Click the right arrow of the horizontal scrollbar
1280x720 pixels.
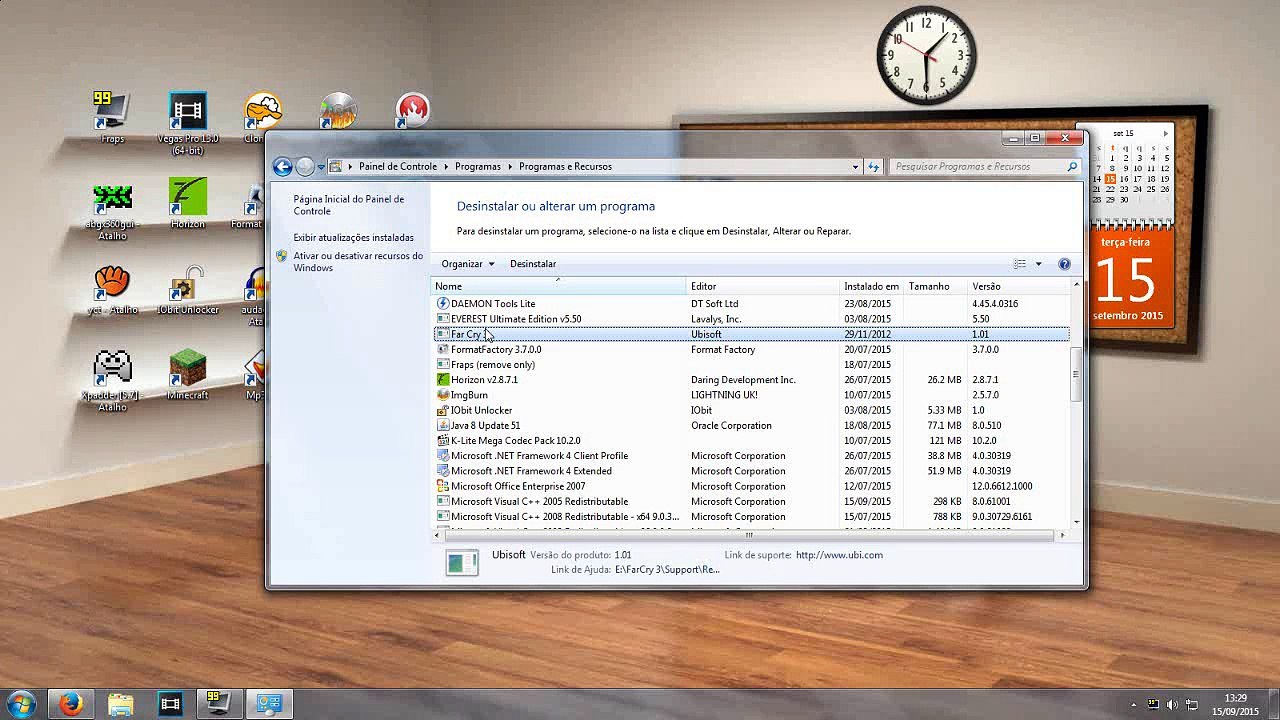click(x=1062, y=535)
